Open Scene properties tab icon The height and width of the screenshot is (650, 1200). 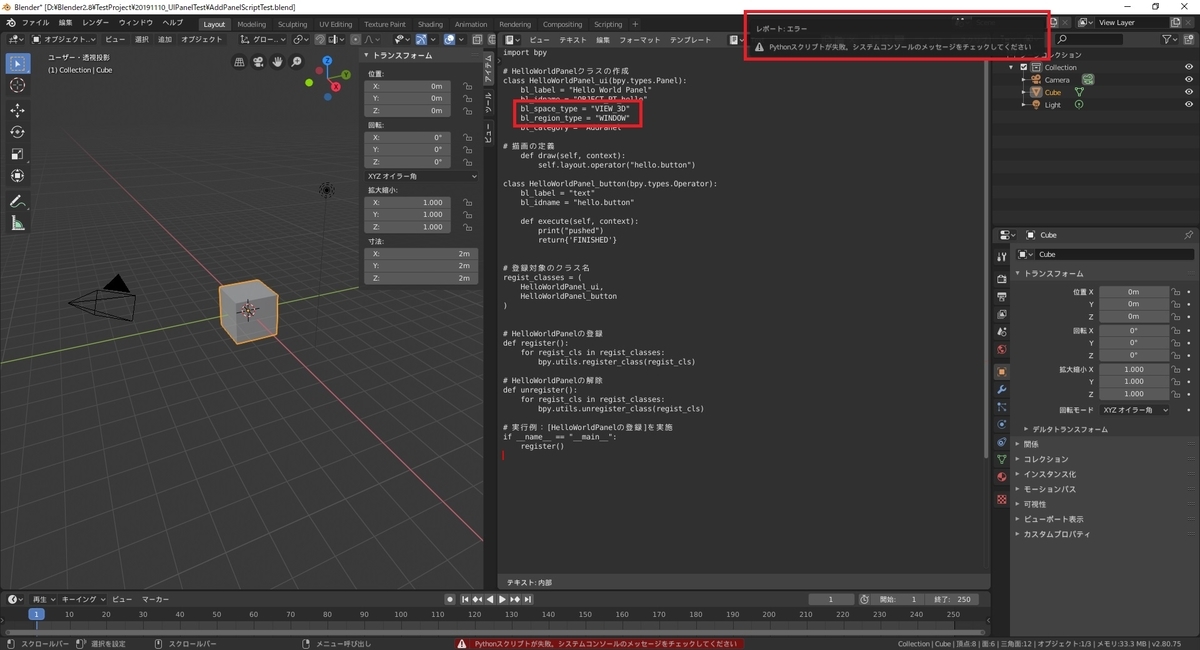[1002, 333]
